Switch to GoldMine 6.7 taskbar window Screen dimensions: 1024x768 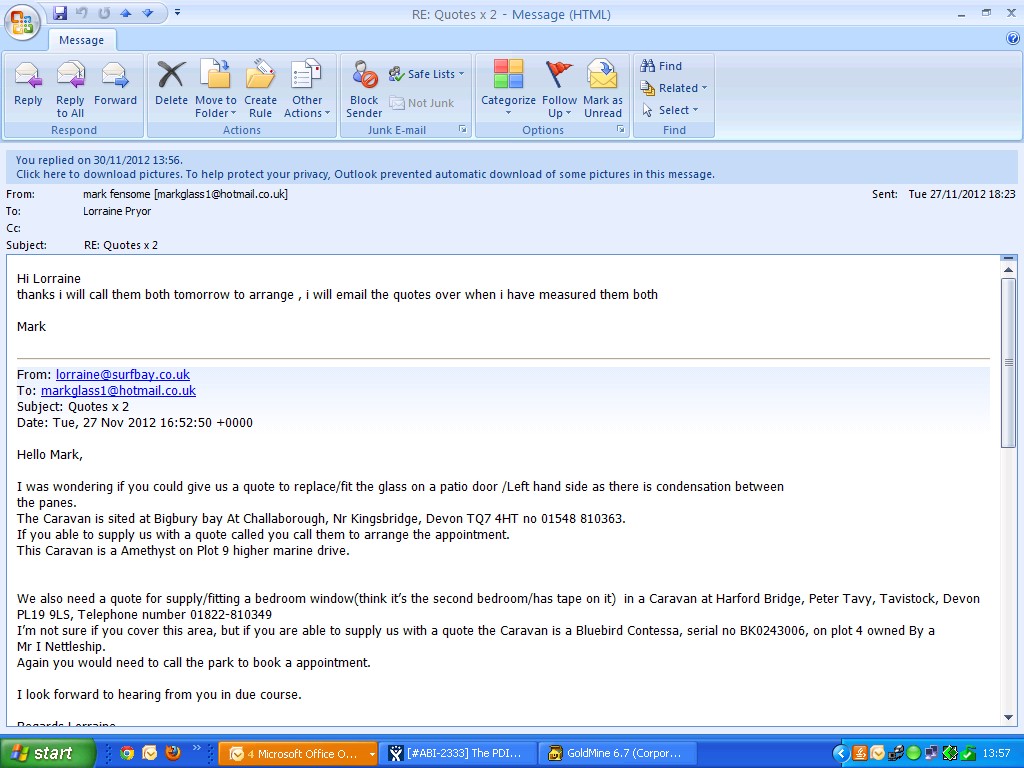(617, 754)
